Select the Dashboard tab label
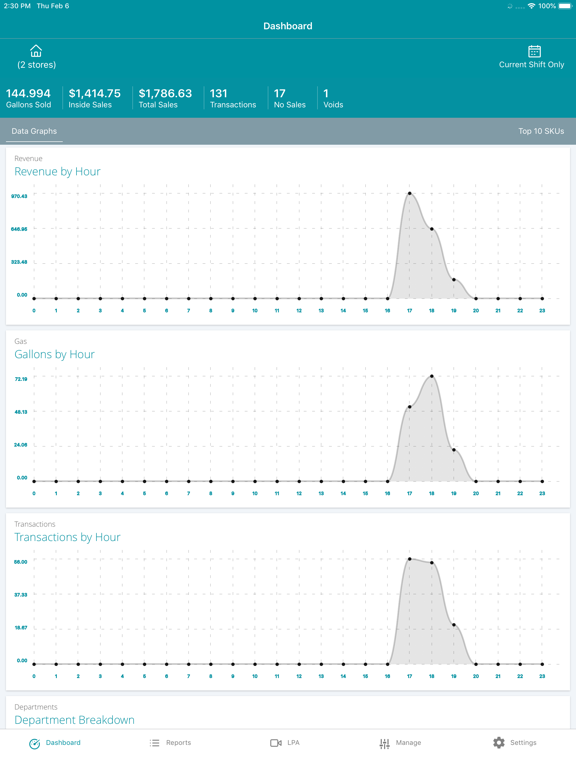 coord(63,743)
